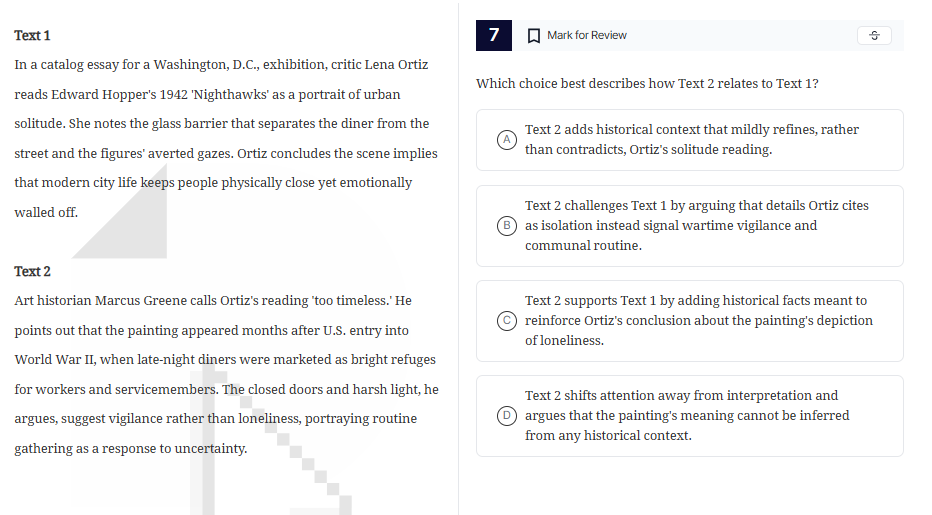Screen dimensions: 932x515
Task: Click answer text about mildly refining Ortiz's reading
Action: 691,140
